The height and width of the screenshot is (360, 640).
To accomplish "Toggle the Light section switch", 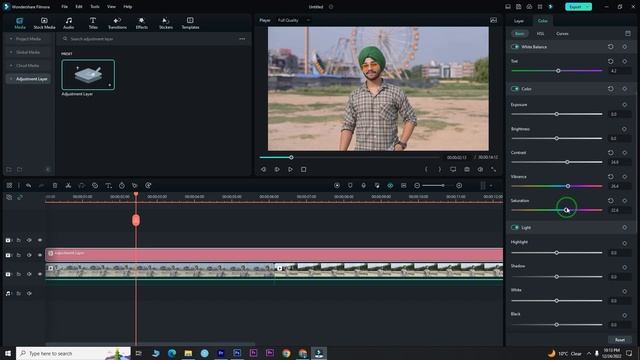I will point(515,227).
